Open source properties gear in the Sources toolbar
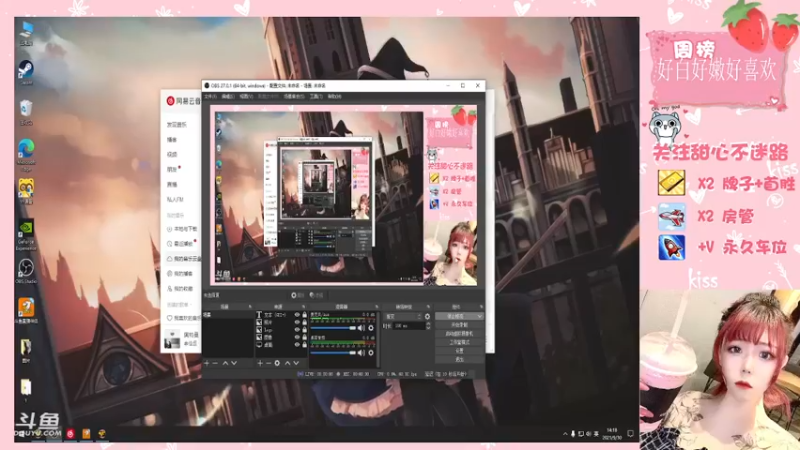 [x=277, y=363]
